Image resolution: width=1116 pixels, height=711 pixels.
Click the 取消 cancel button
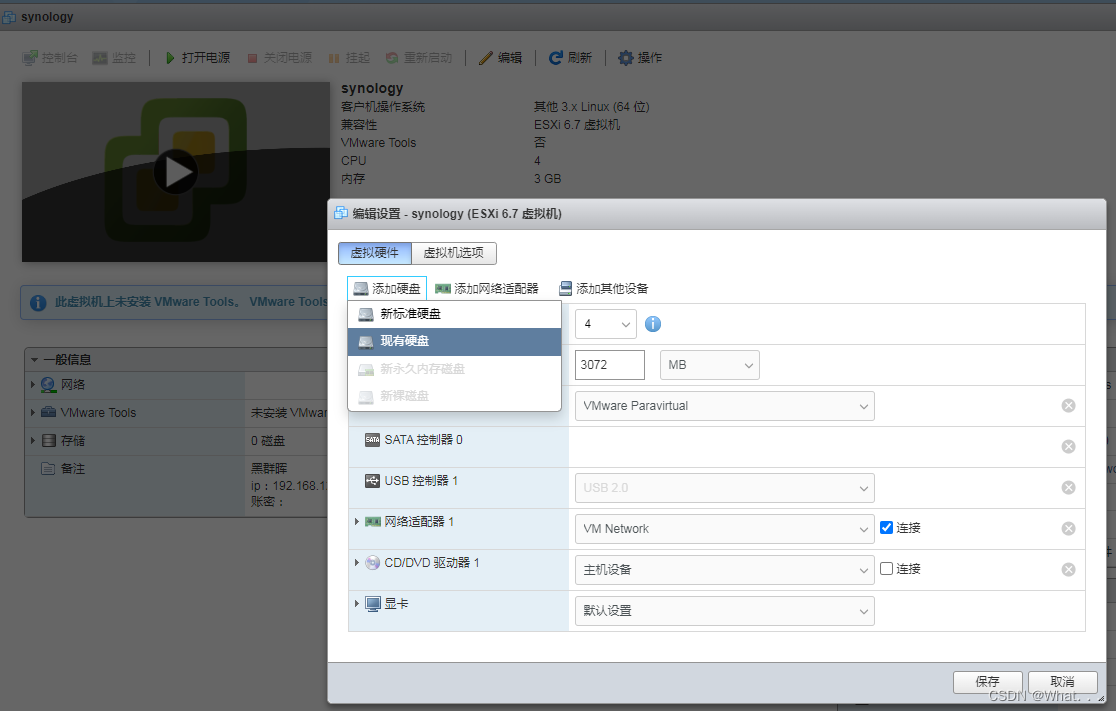(x=1062, y=682)
